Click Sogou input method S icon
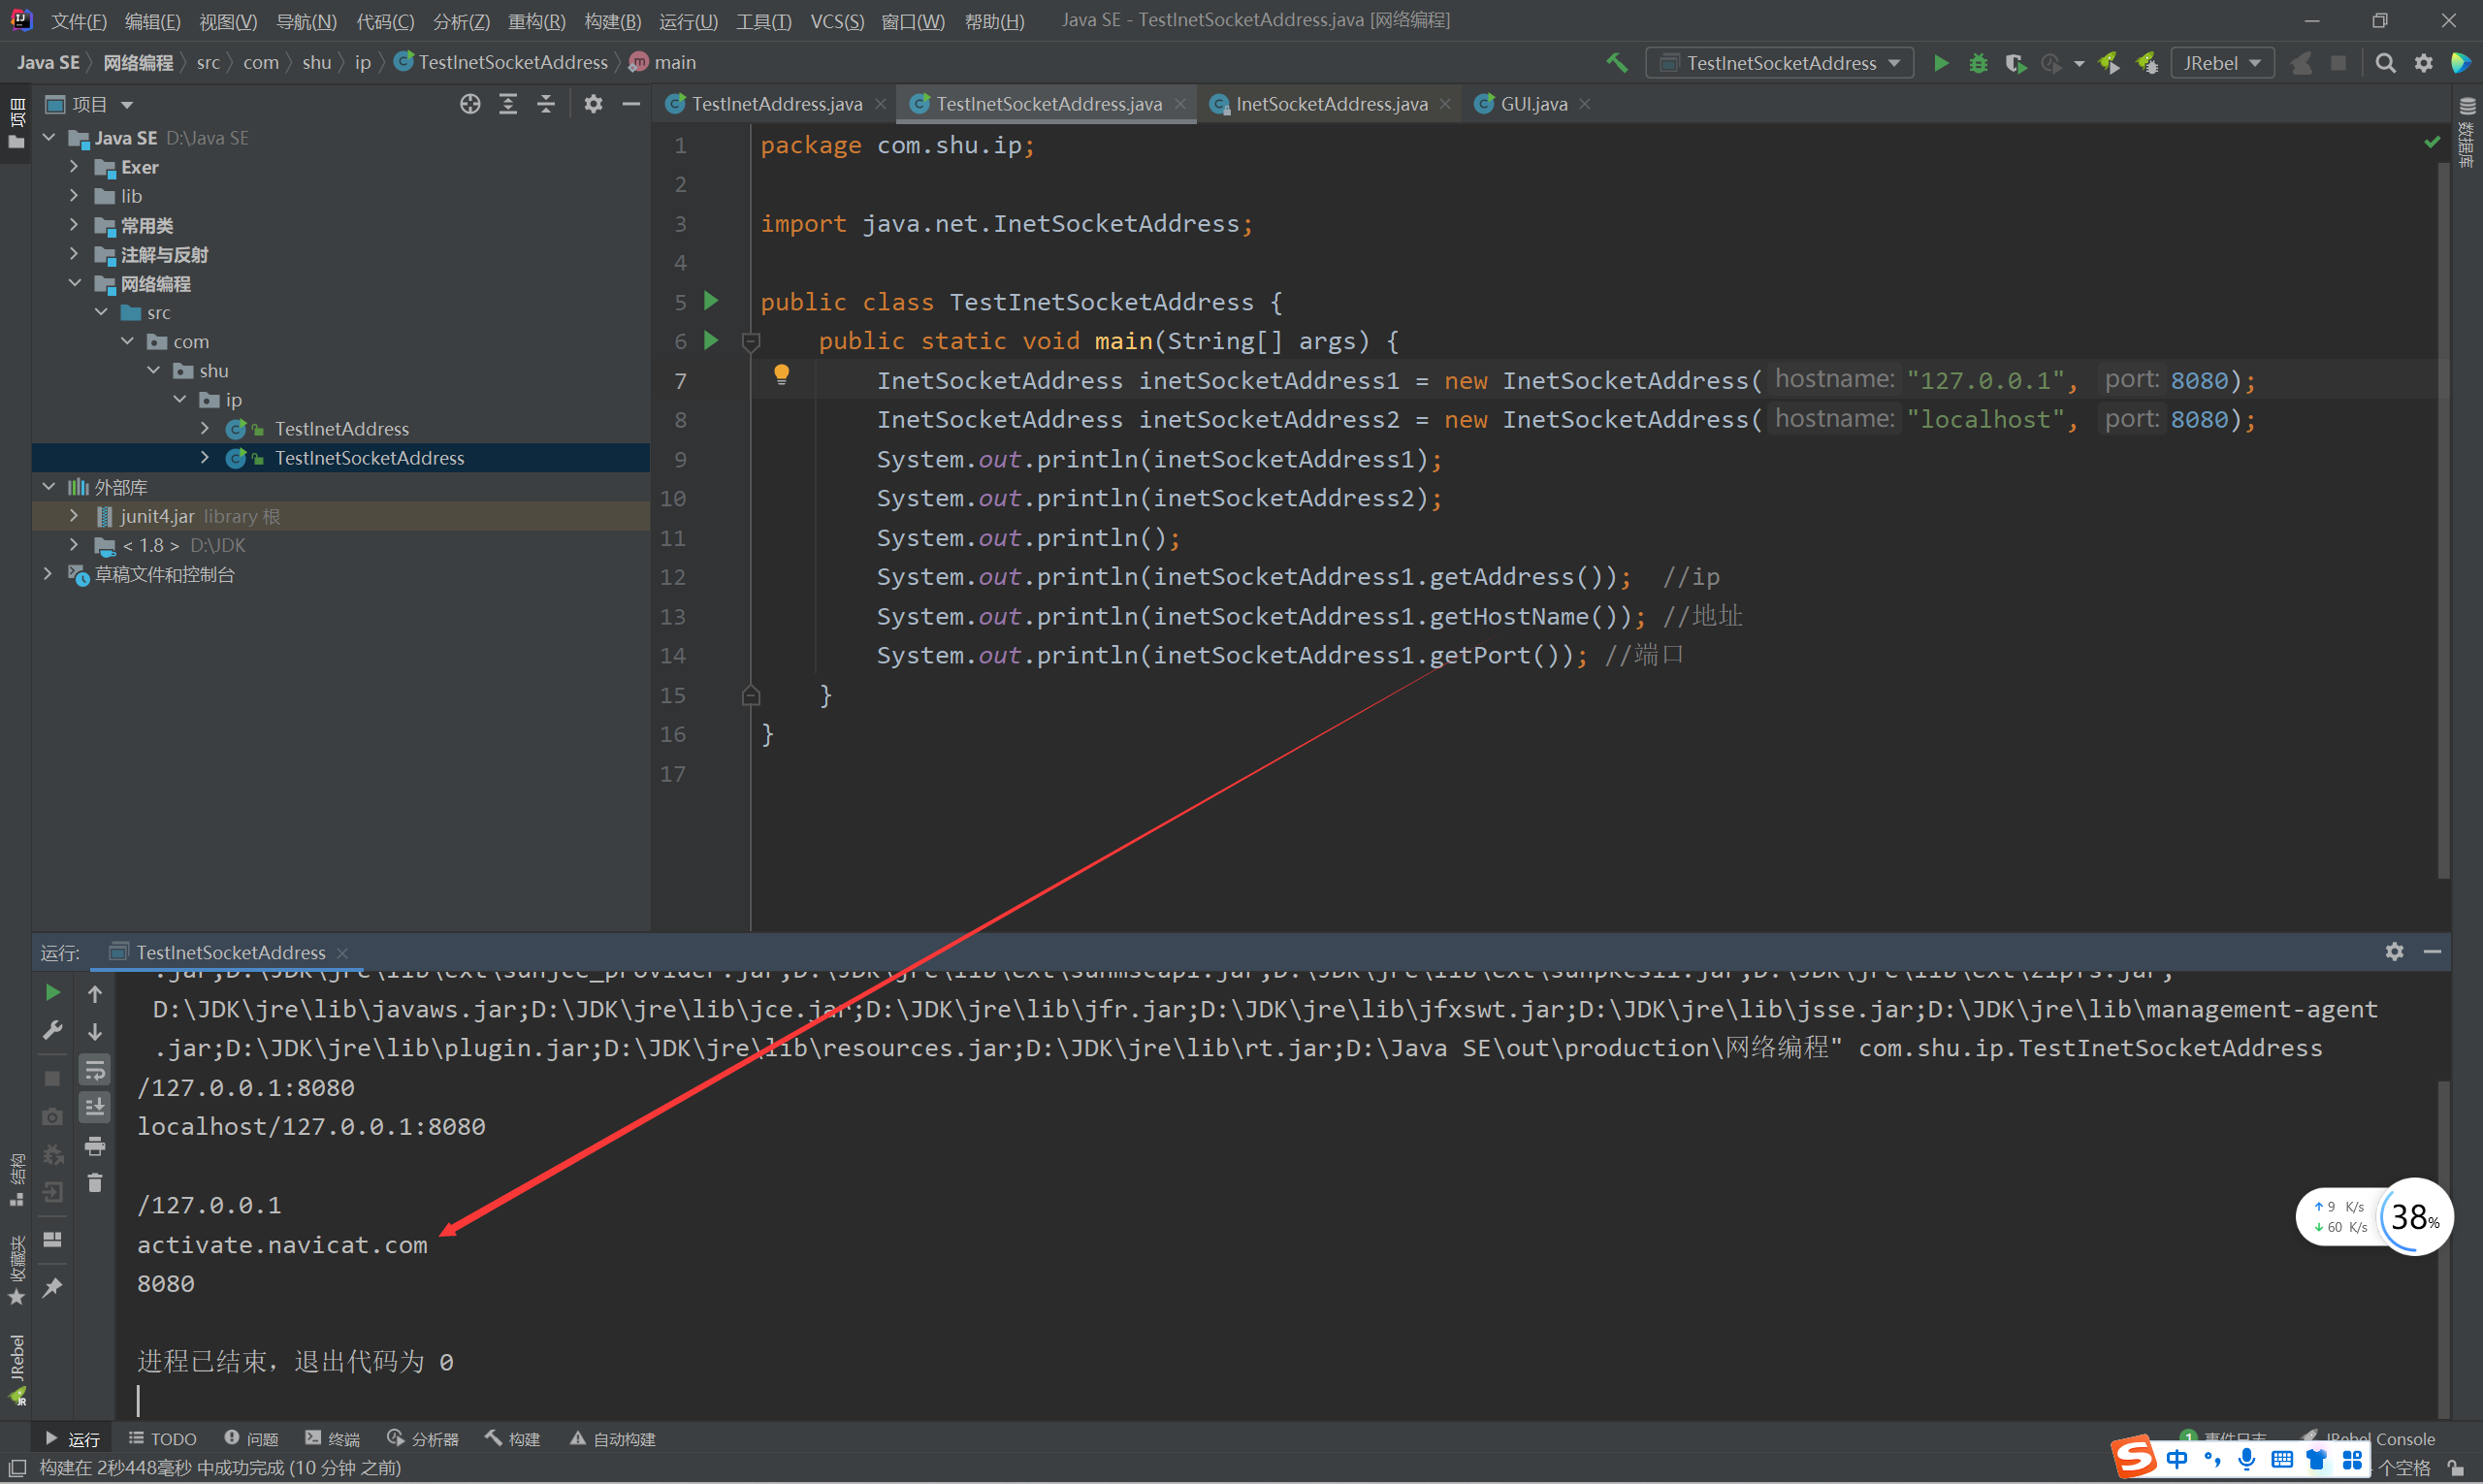The width and height of the screenshot is (2483, 1484). point(2134,1457)
